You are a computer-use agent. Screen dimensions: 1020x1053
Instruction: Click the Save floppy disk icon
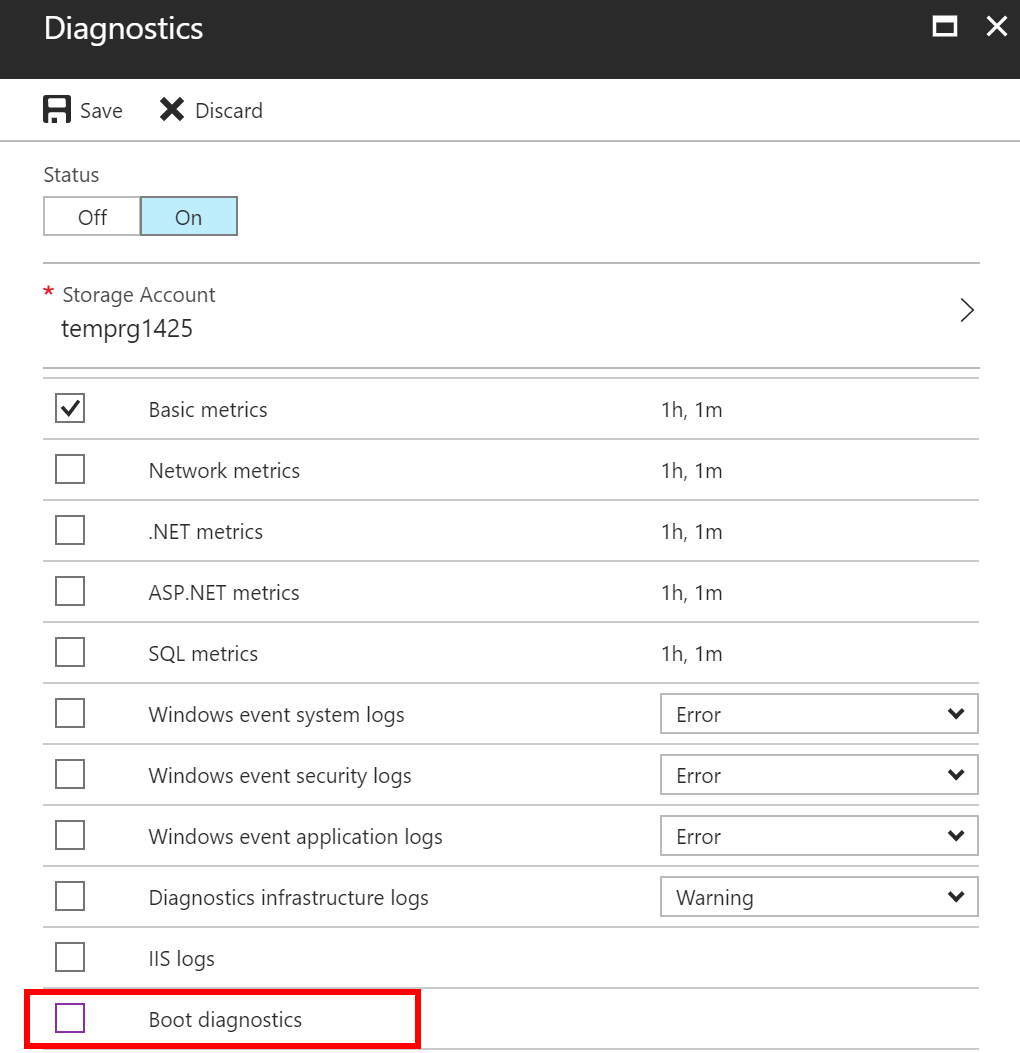tap(57, 110)
